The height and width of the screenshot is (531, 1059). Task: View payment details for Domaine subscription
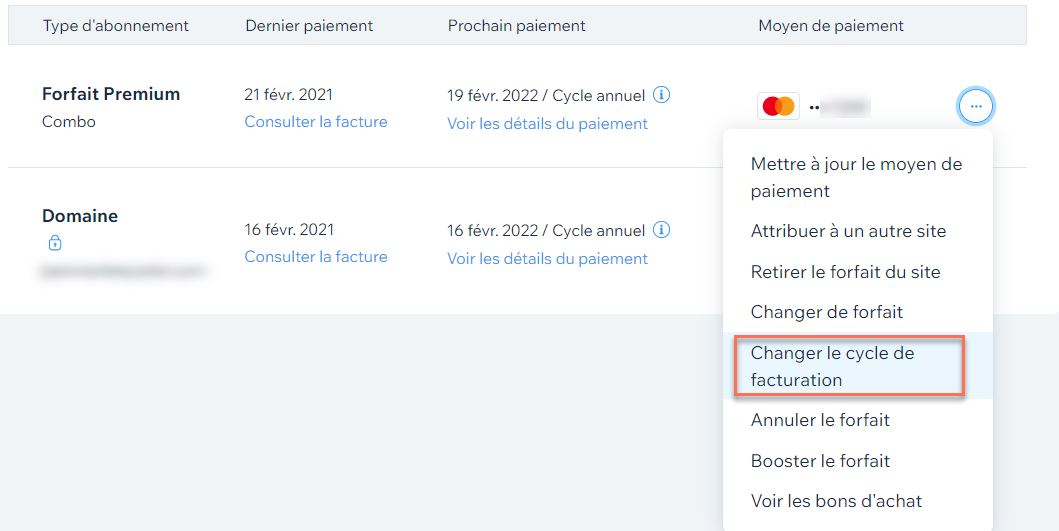[x=547, y=259]
